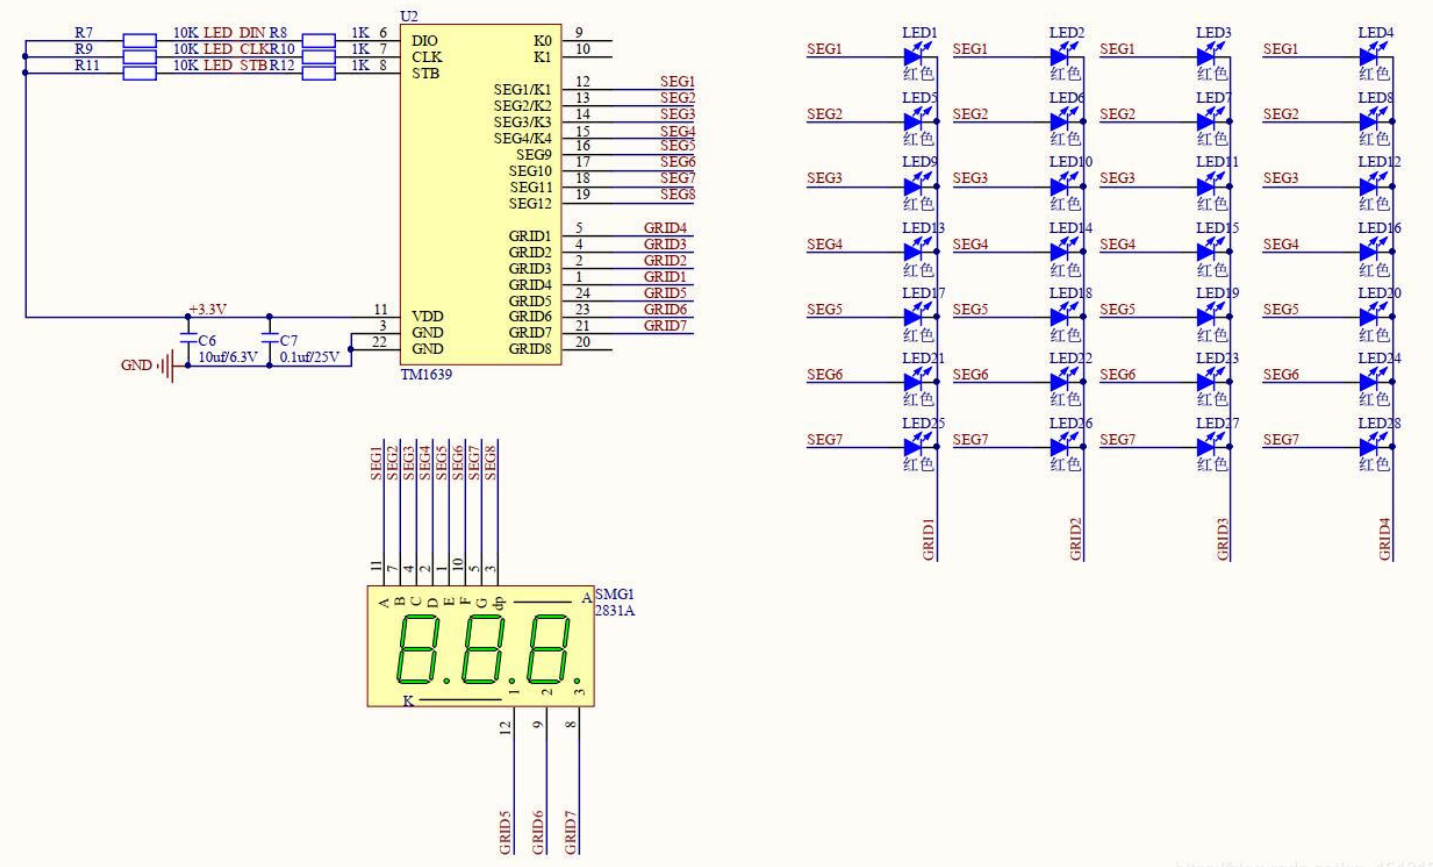Select pin number 20 on U2
The height and width of the screenshot is (867, 1433).
(x=582, y=342)
